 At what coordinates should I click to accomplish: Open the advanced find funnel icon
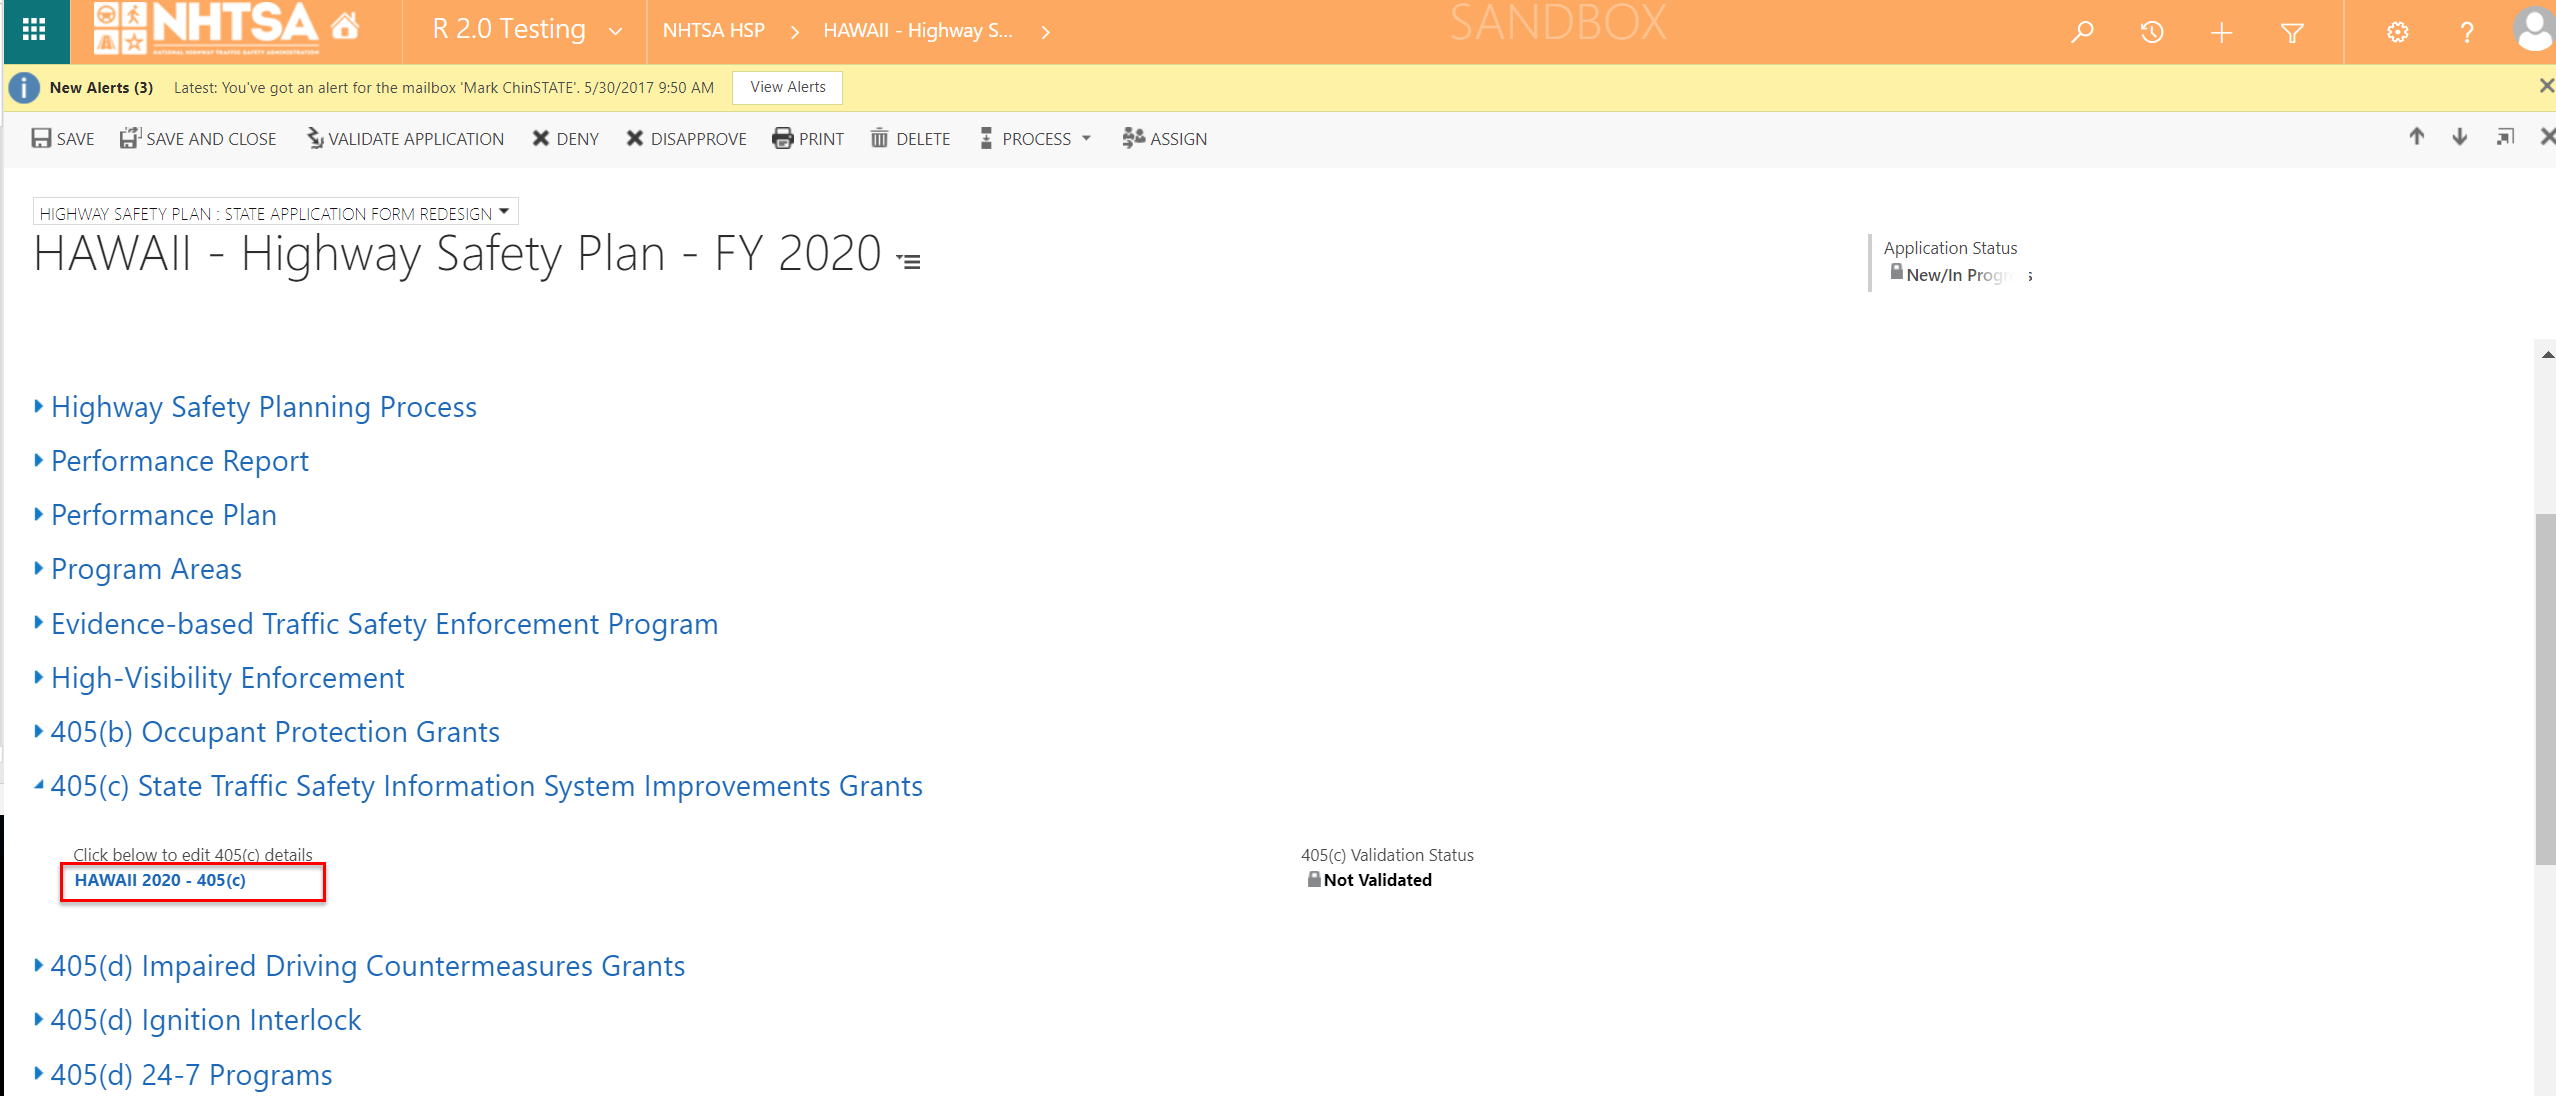(x=2292, y=33)
